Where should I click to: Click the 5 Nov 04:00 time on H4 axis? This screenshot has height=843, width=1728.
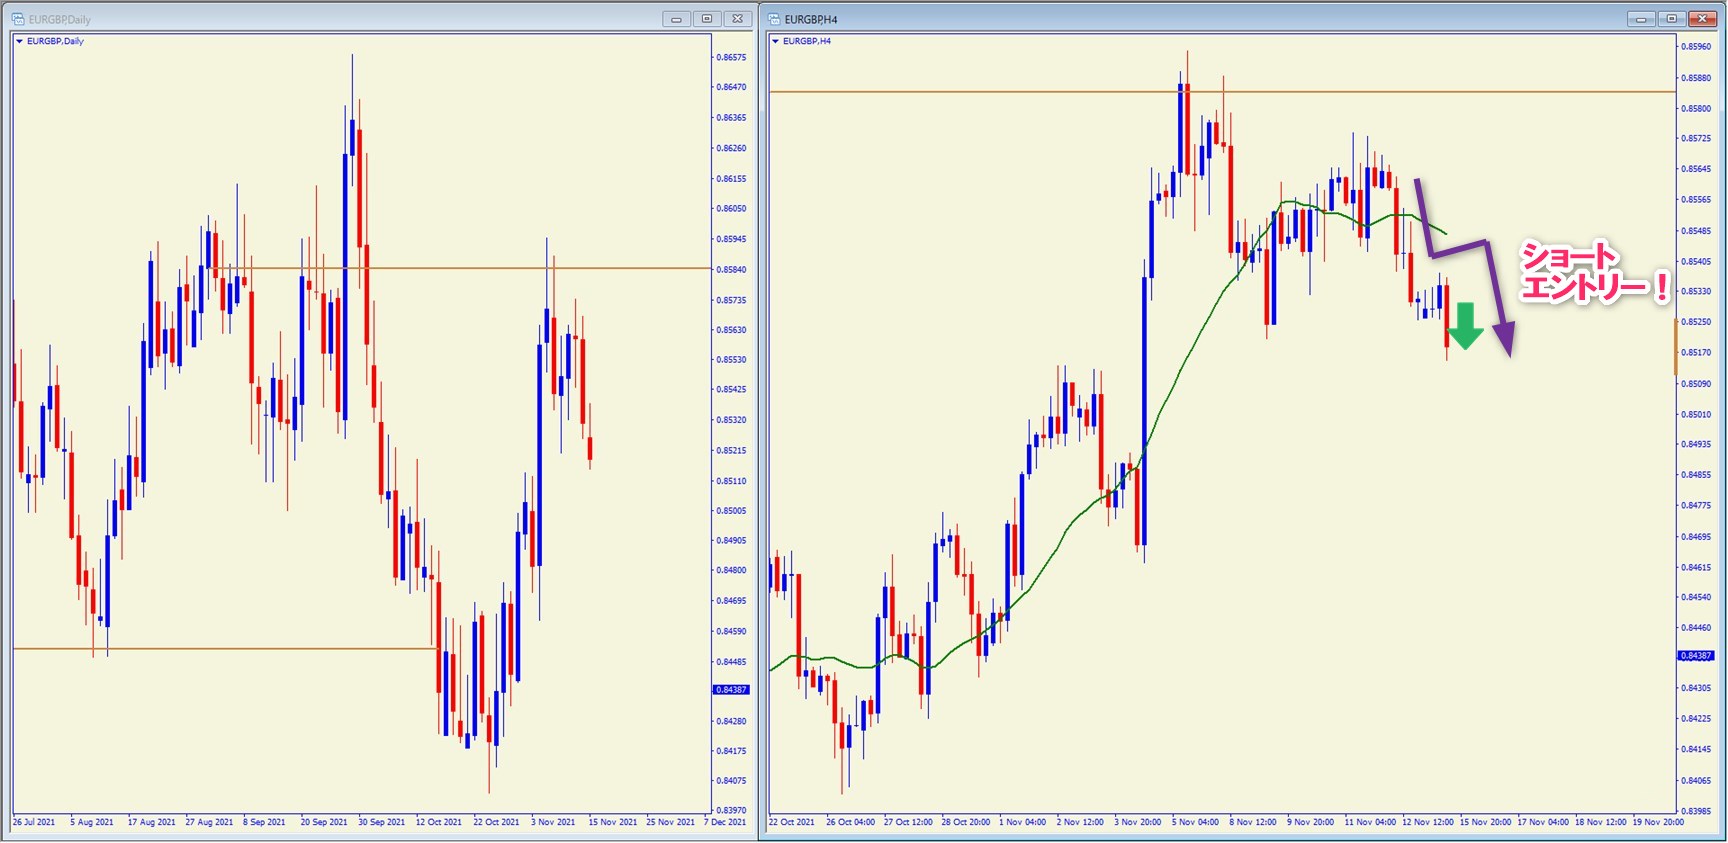pos(1196,822)
